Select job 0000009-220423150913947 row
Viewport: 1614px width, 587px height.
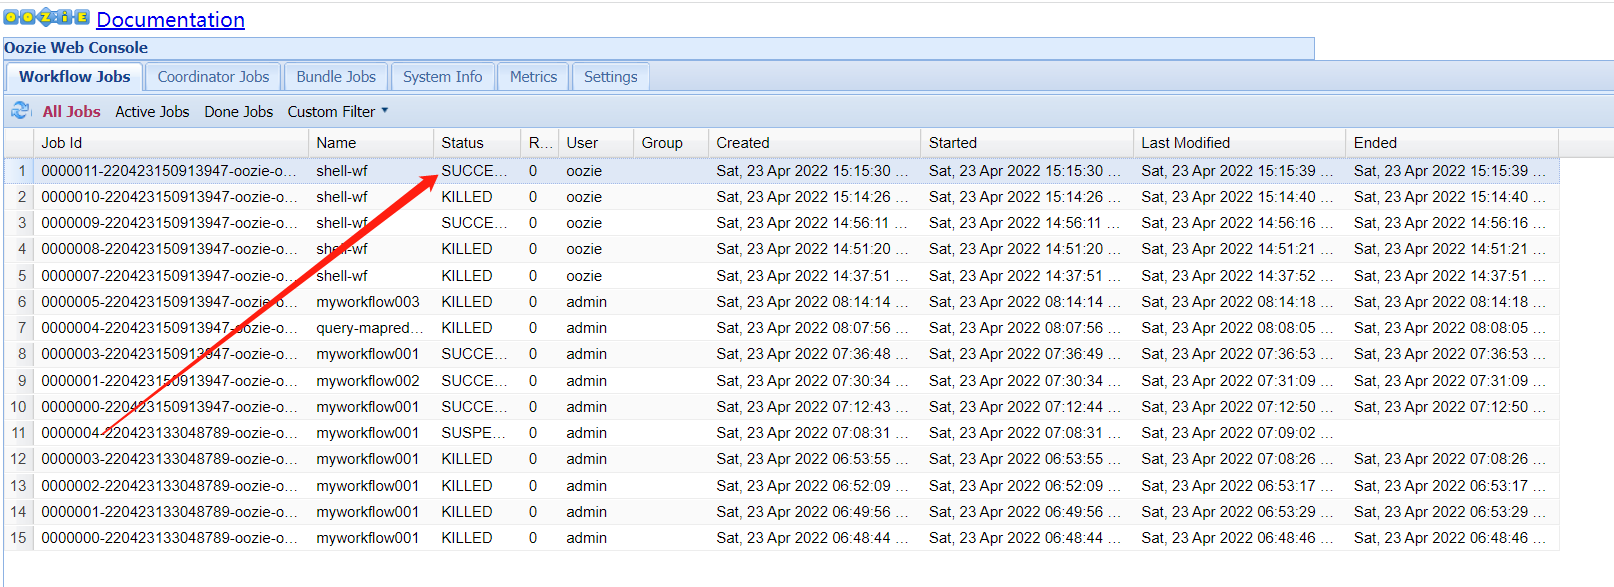point(781,223)
